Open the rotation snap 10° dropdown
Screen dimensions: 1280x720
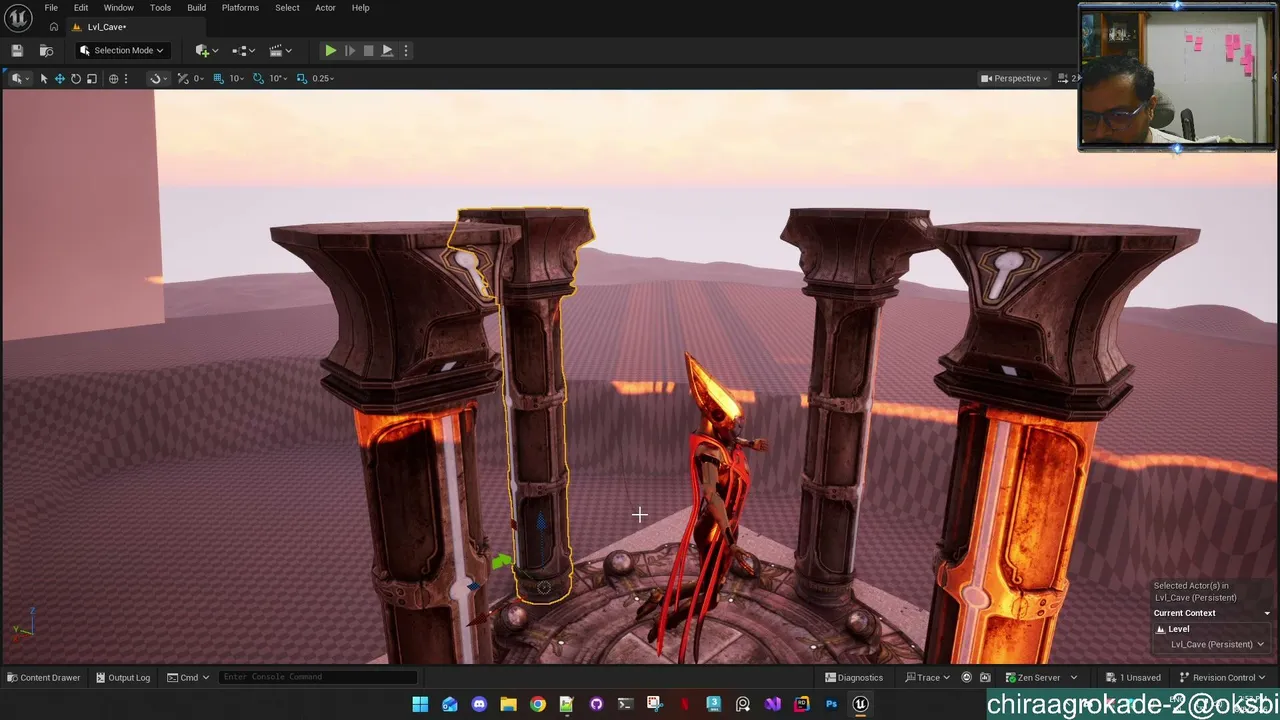[278, 78]
